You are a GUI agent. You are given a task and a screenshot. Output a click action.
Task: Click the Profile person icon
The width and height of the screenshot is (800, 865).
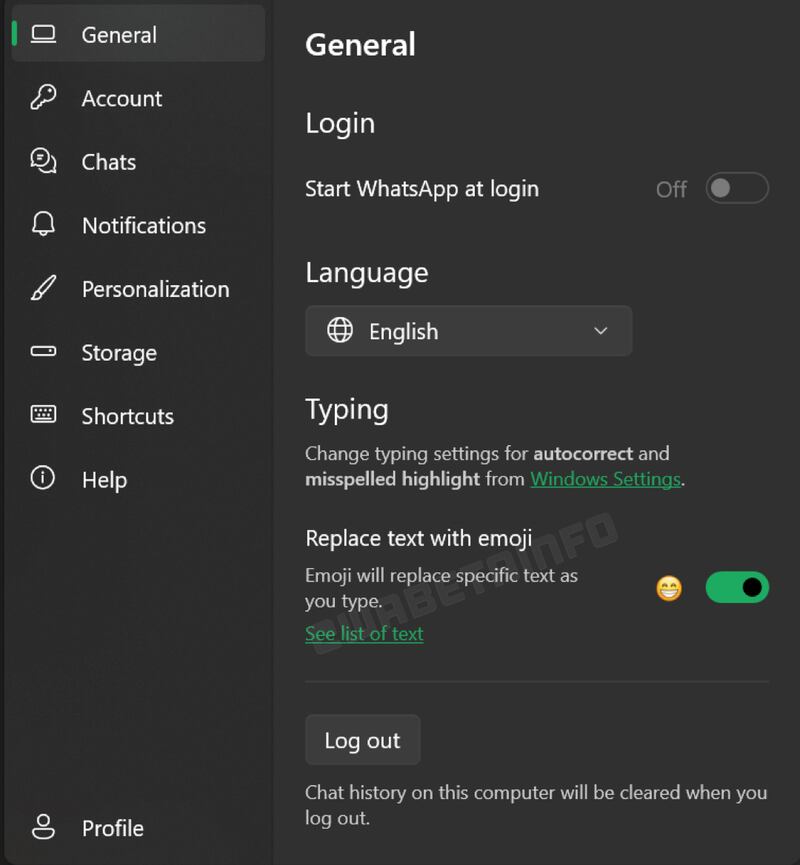pyautogui.click(x=44, y=828)
